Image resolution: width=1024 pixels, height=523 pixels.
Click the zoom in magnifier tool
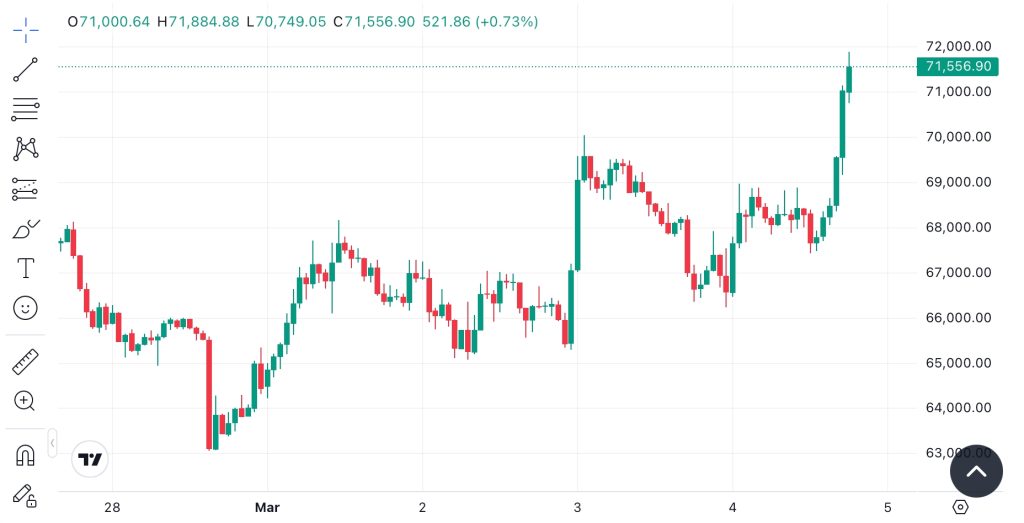click(x=25, y=401)
